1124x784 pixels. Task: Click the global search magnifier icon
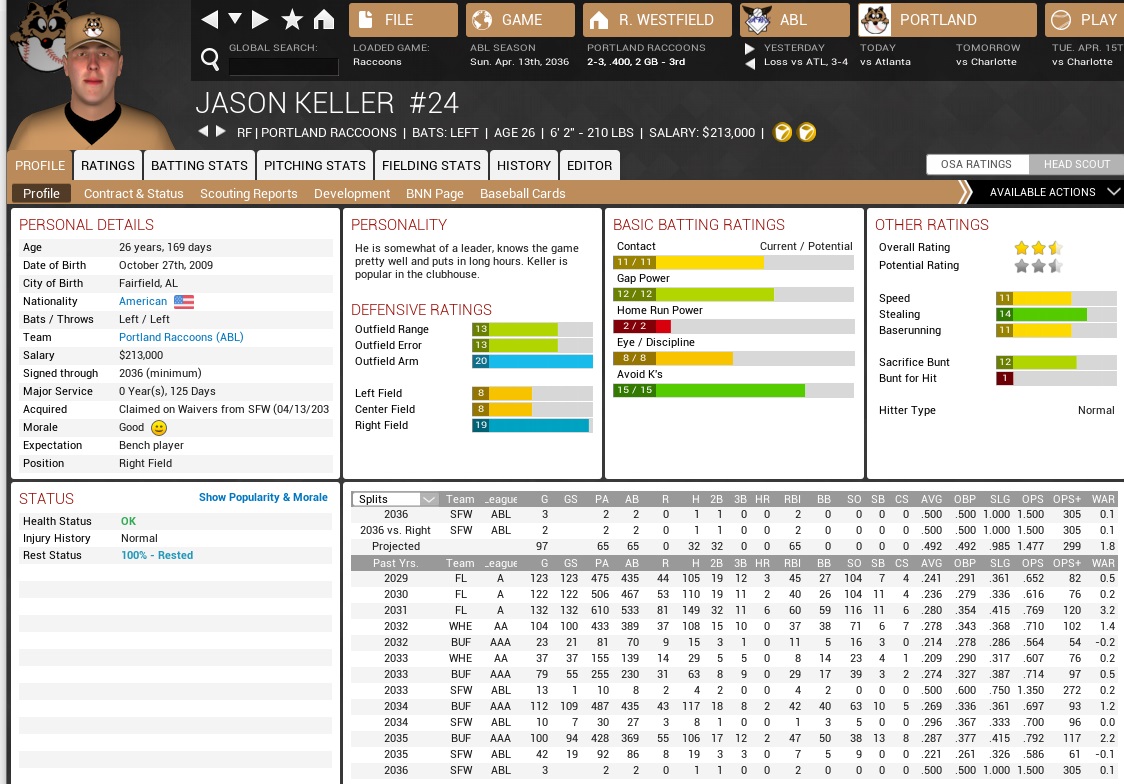coord(210,60)
